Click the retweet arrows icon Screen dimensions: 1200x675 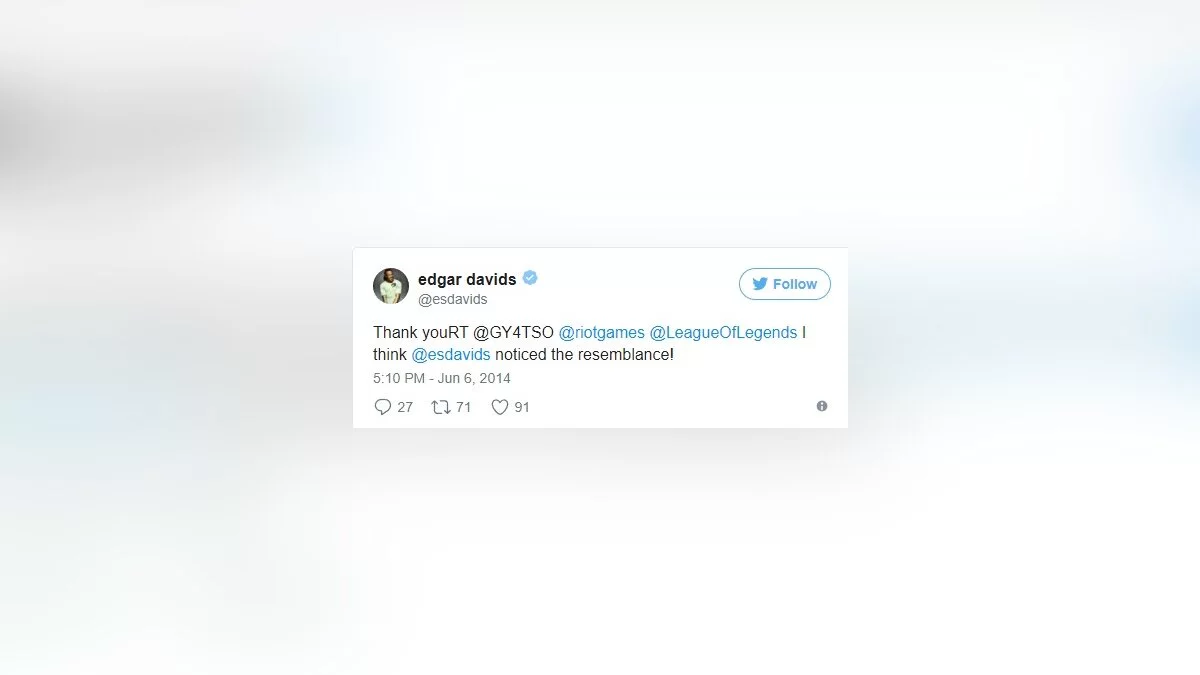pos(440,407)
